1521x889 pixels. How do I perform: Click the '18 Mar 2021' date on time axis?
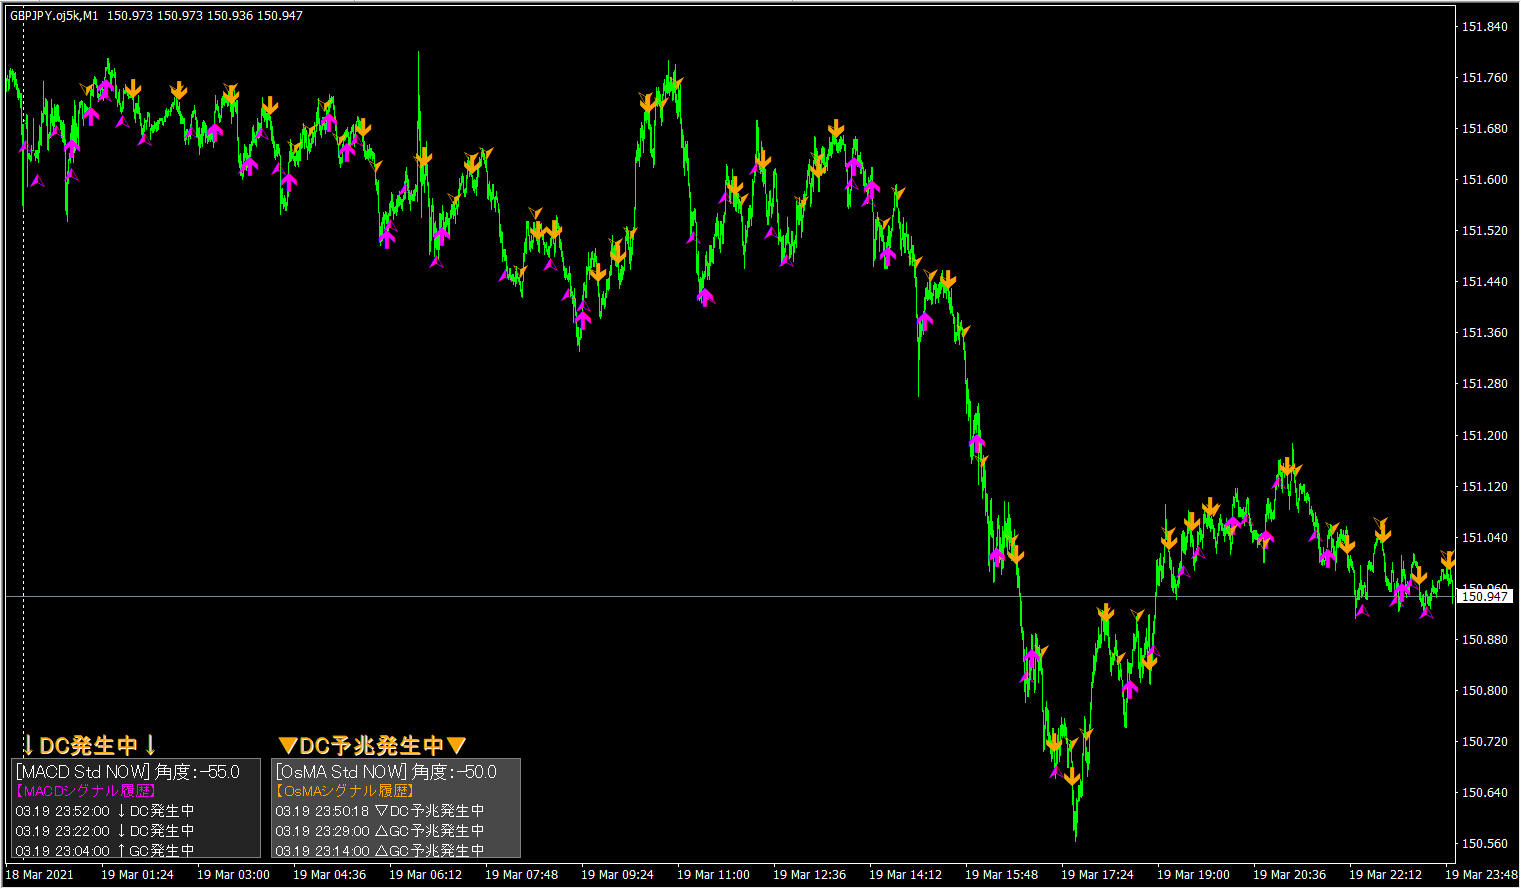(40, 875)
